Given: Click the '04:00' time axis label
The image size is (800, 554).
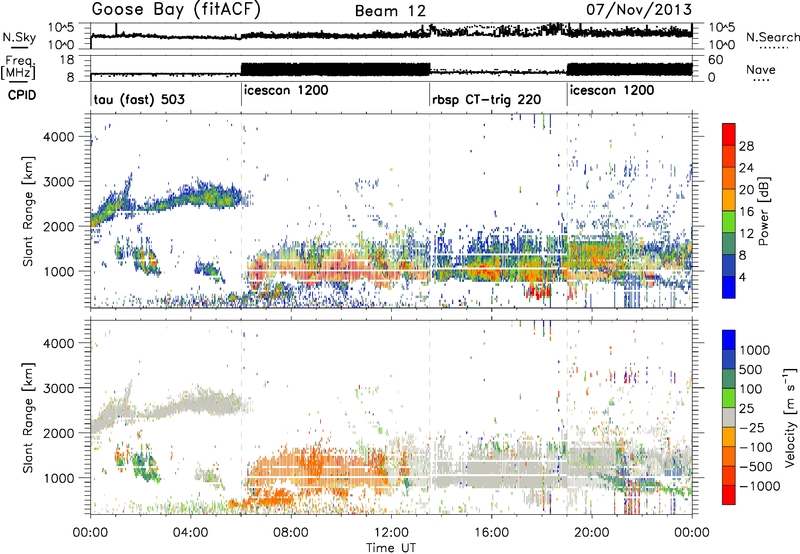Looking at the screenshot, I should click(191, 533).
